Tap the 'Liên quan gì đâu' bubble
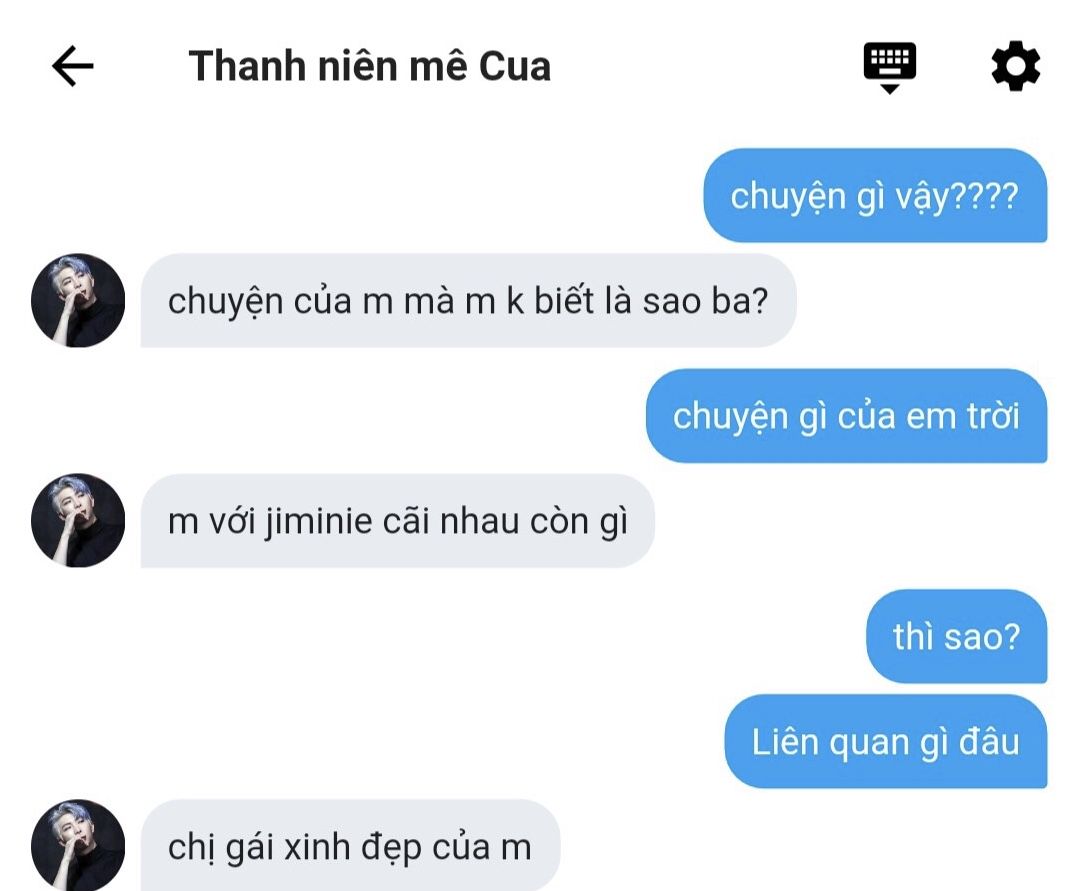Screen dimensions: 1079x891 point(886,742)
